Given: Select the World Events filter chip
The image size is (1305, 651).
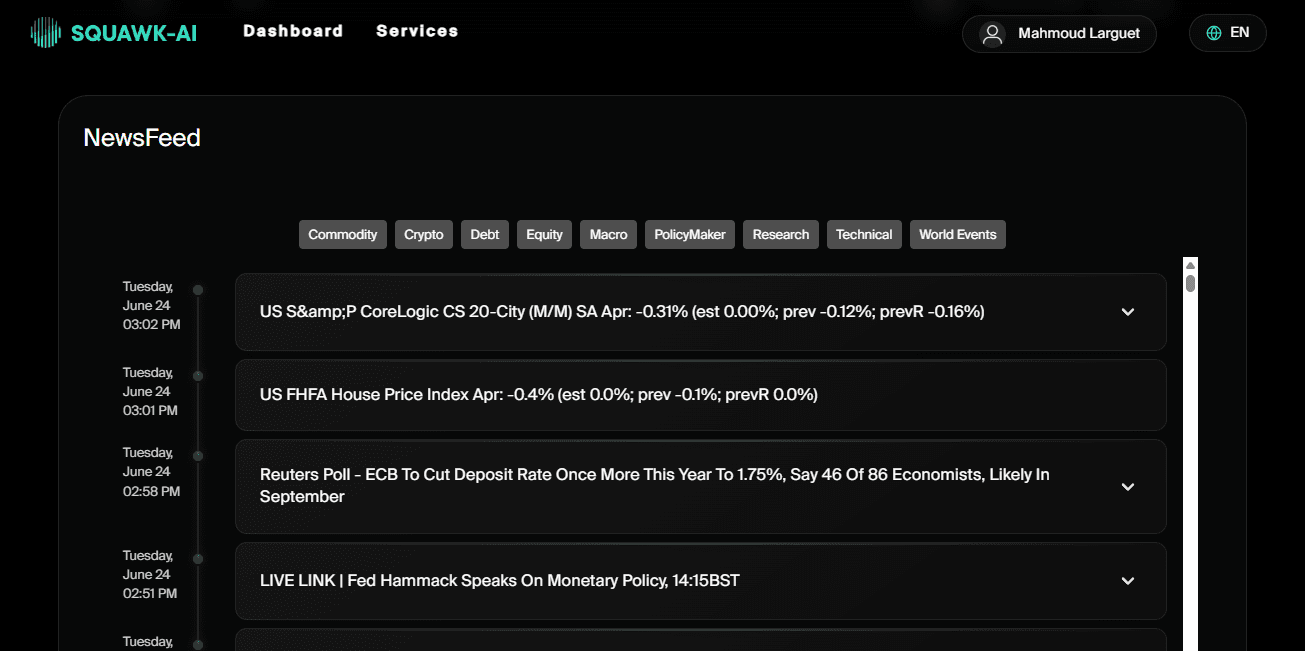Looking at the screenshot, I should click(x=957, y=234).
